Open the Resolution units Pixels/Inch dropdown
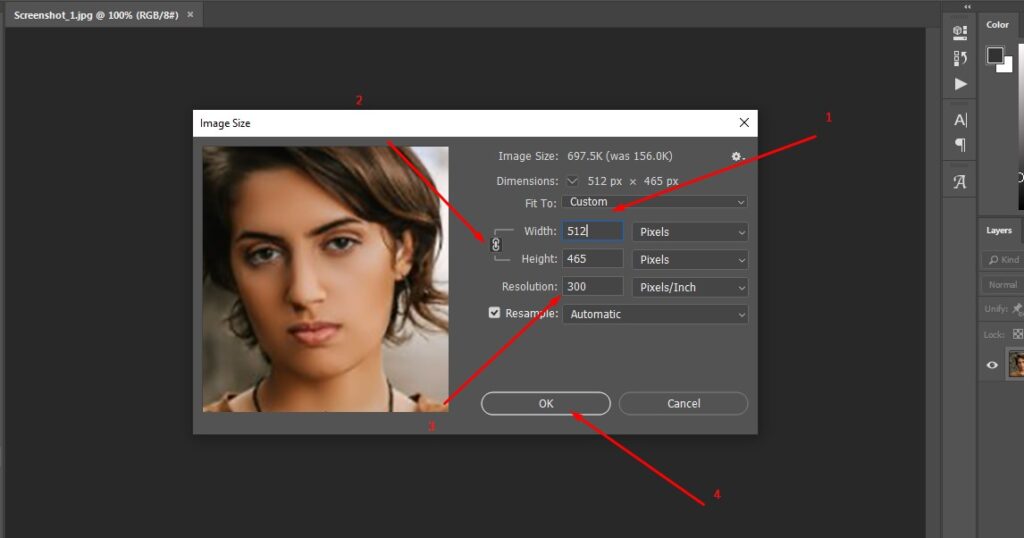 (x=690, y=287)
